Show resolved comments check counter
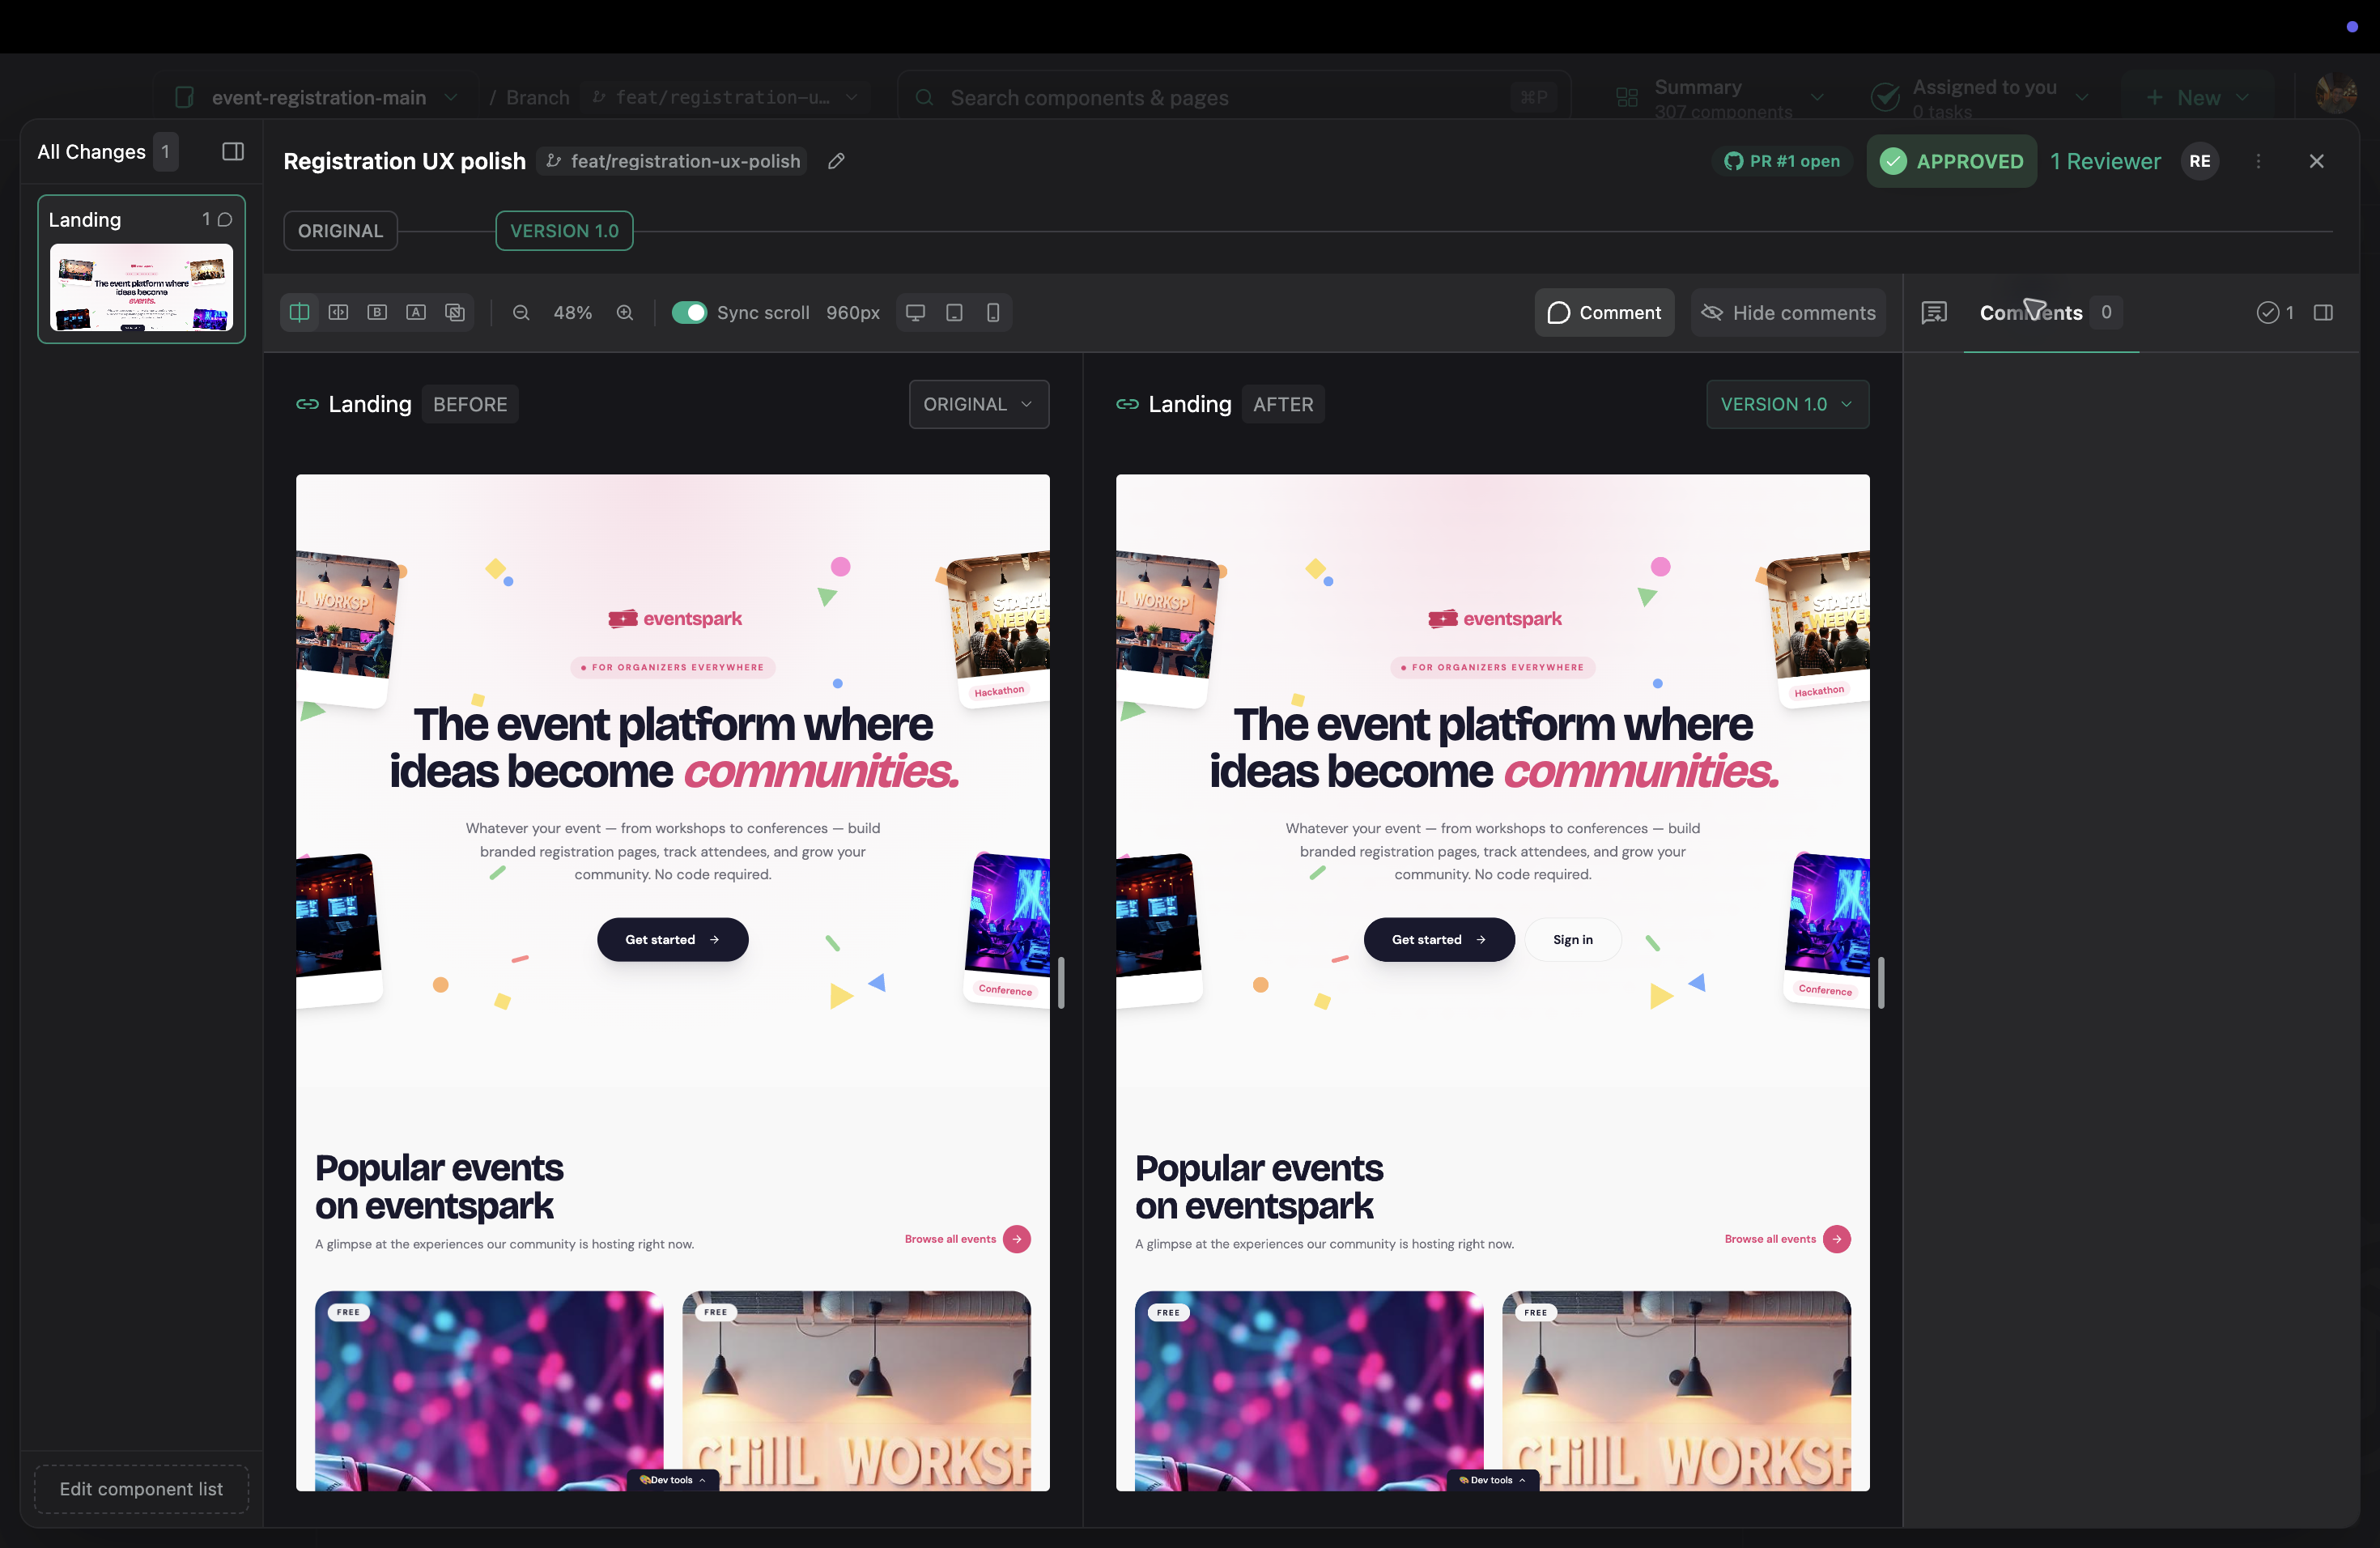This screenshot has height=1548, width=2380. [x=2275, y=313]
